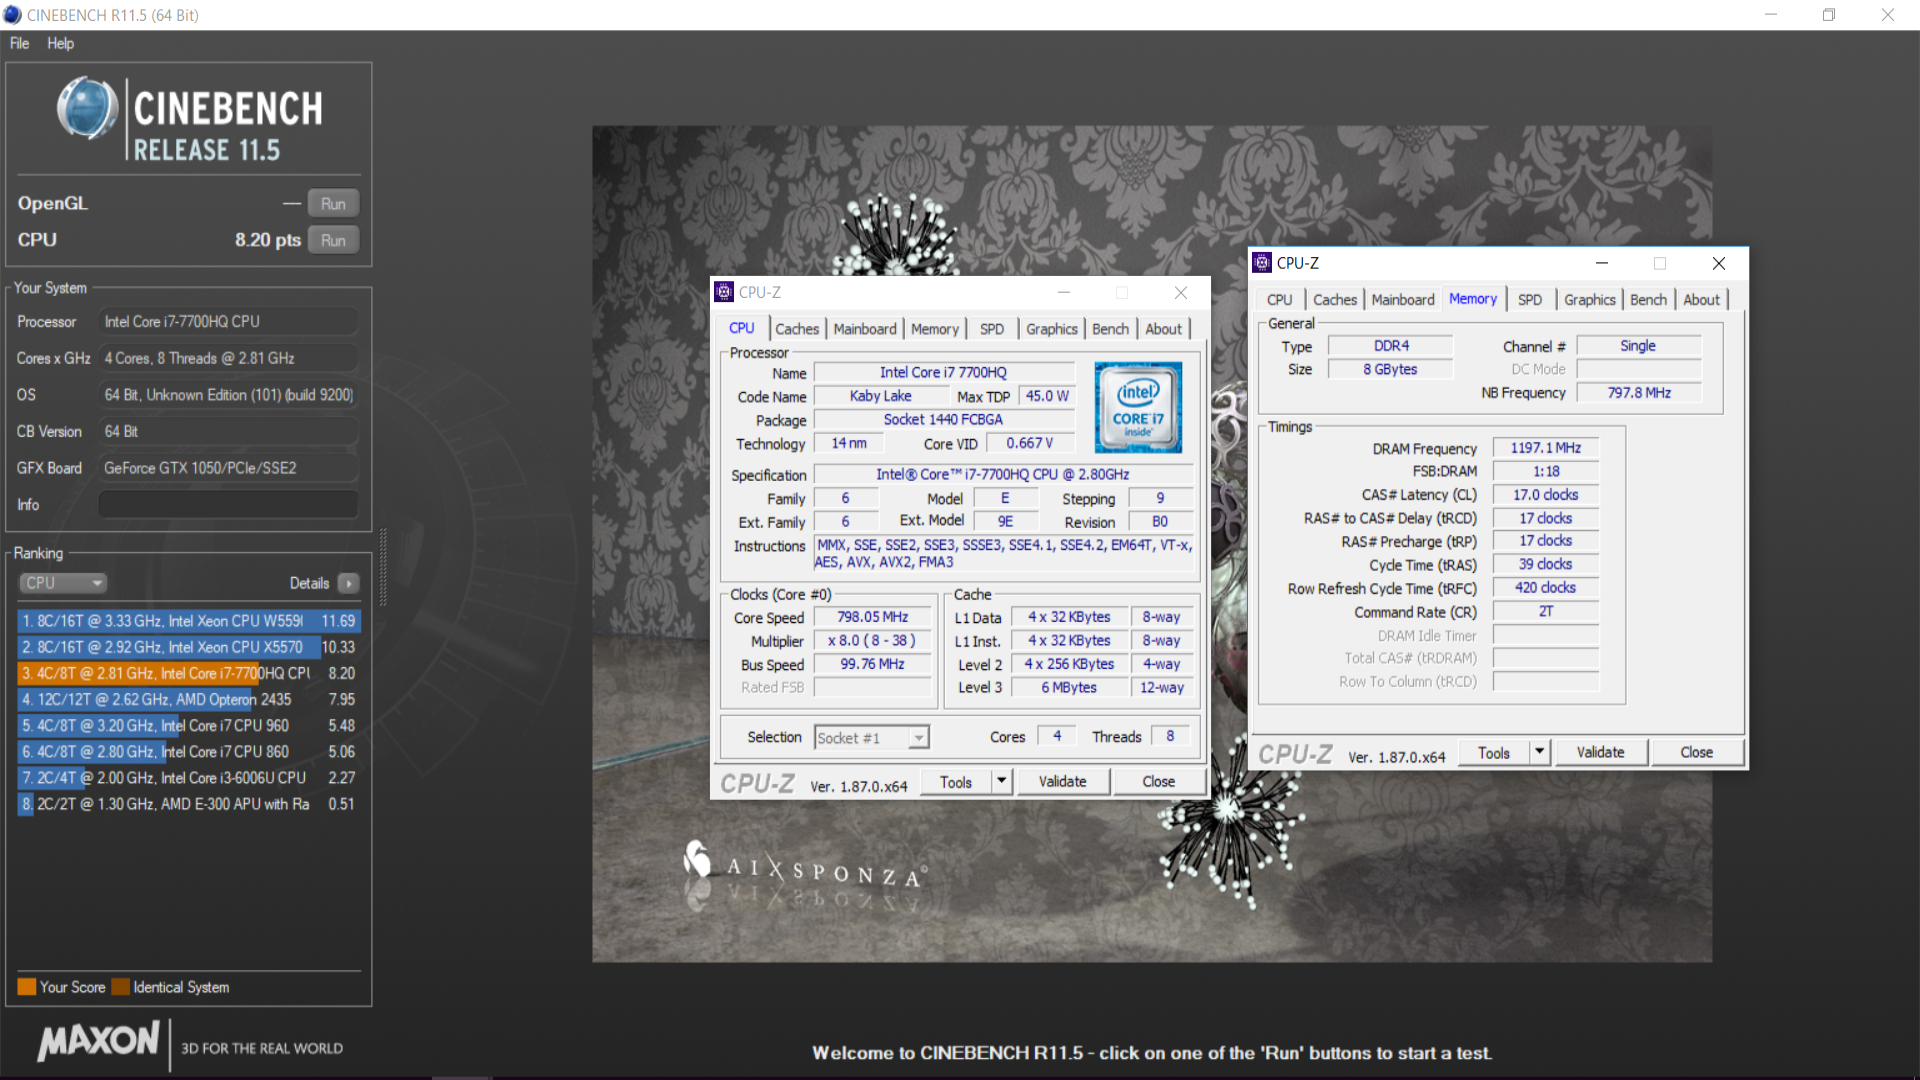Switch to Caches tab in right CPU-Z window

point(1334,300)
